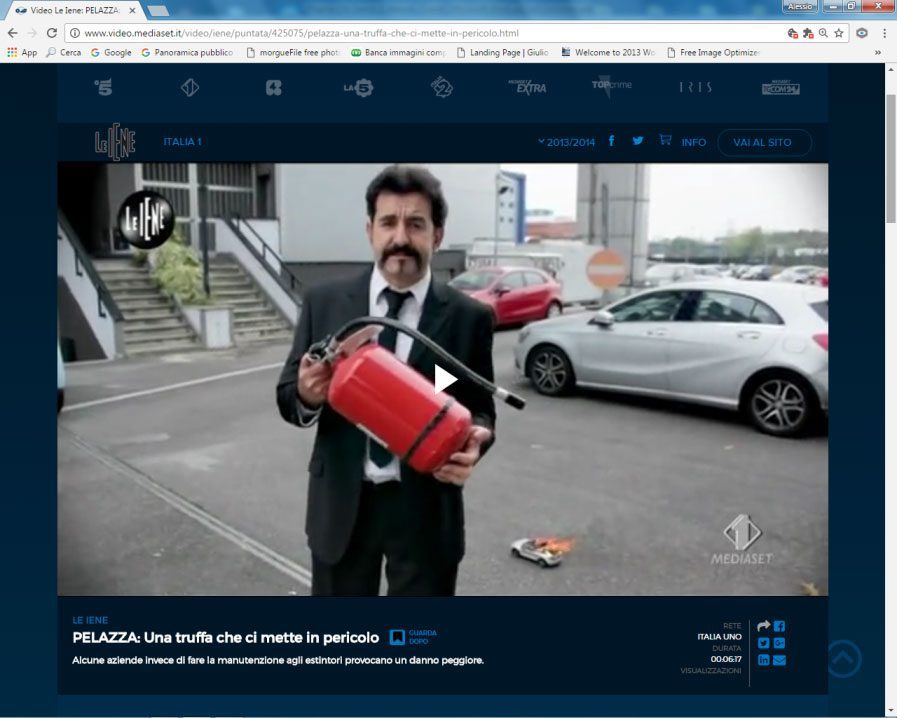Open the Mediaset Extra channel logo
Image resolution: width=897 pixels, height=718 pixels.
527,88
